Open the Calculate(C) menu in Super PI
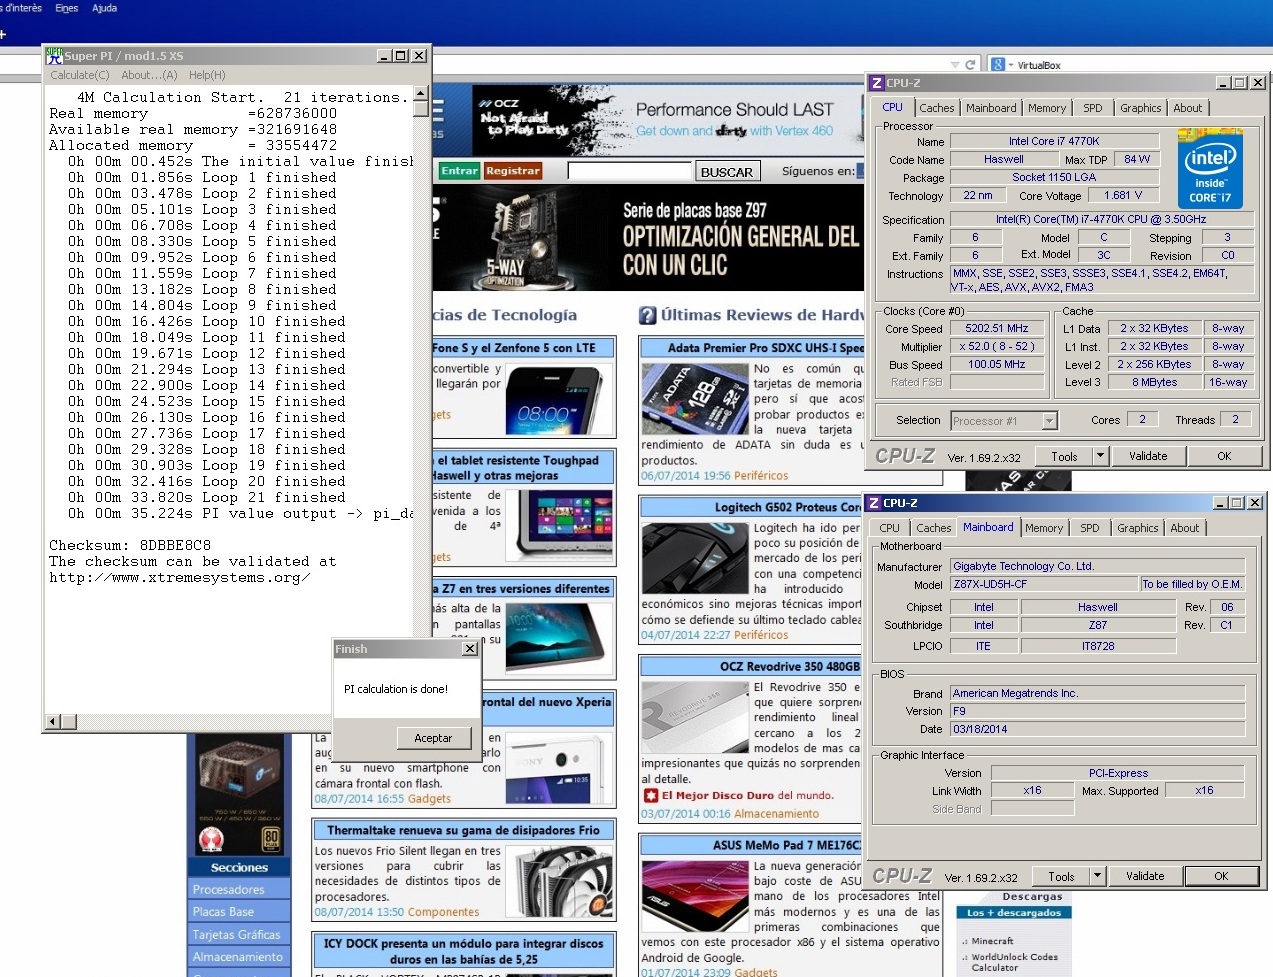This screenshot has height=977, width=1273. click(80, 75)
